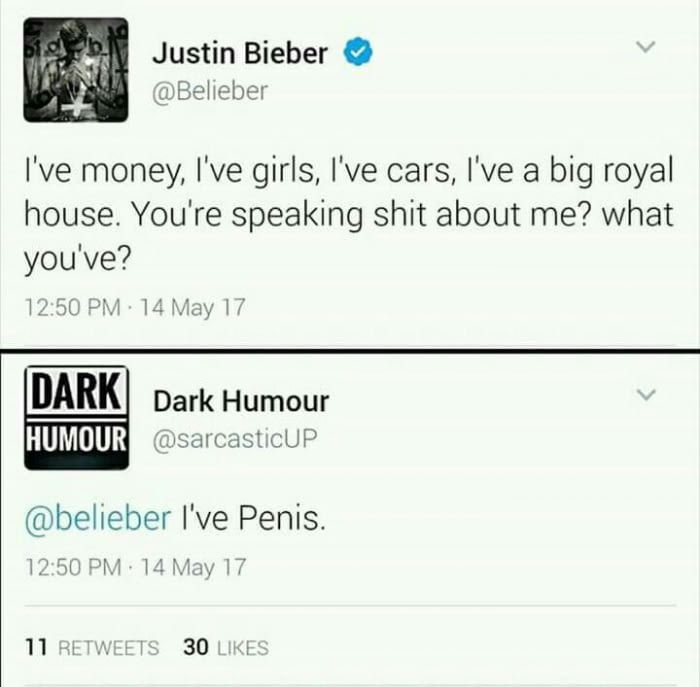
Task: Expand the top tweet's options chevron
Action: [x=645, y=46]
